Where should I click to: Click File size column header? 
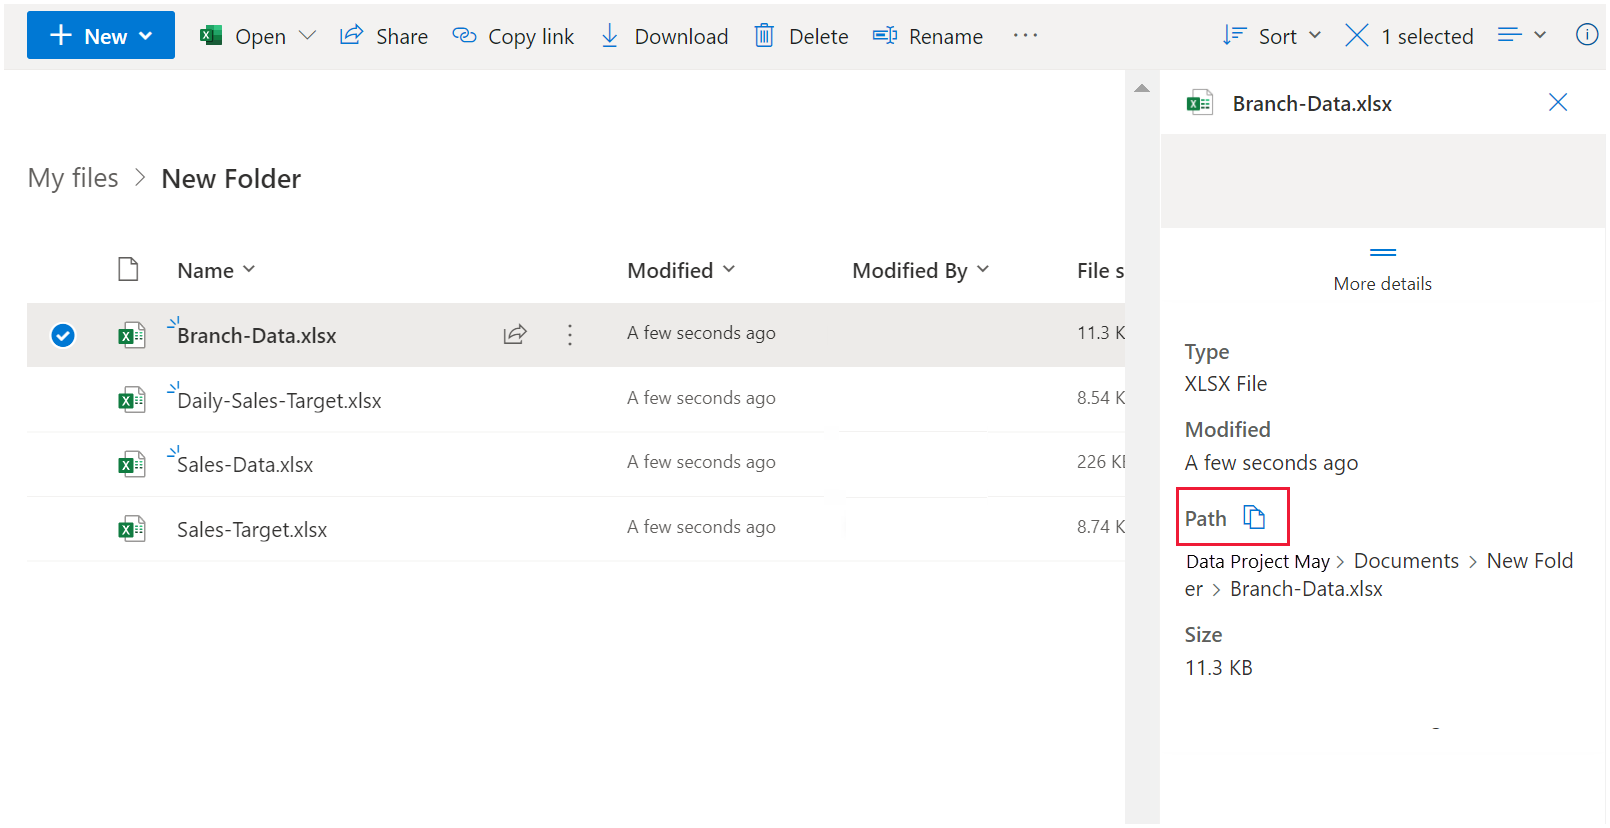click(1100, 270)
